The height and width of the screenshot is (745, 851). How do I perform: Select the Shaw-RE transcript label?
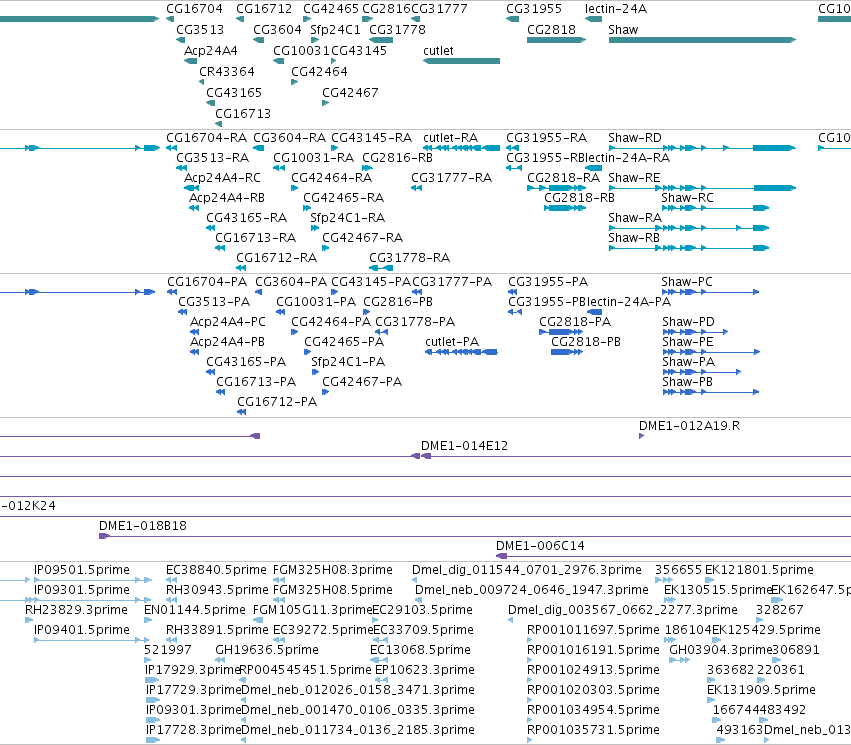(634, 178)
